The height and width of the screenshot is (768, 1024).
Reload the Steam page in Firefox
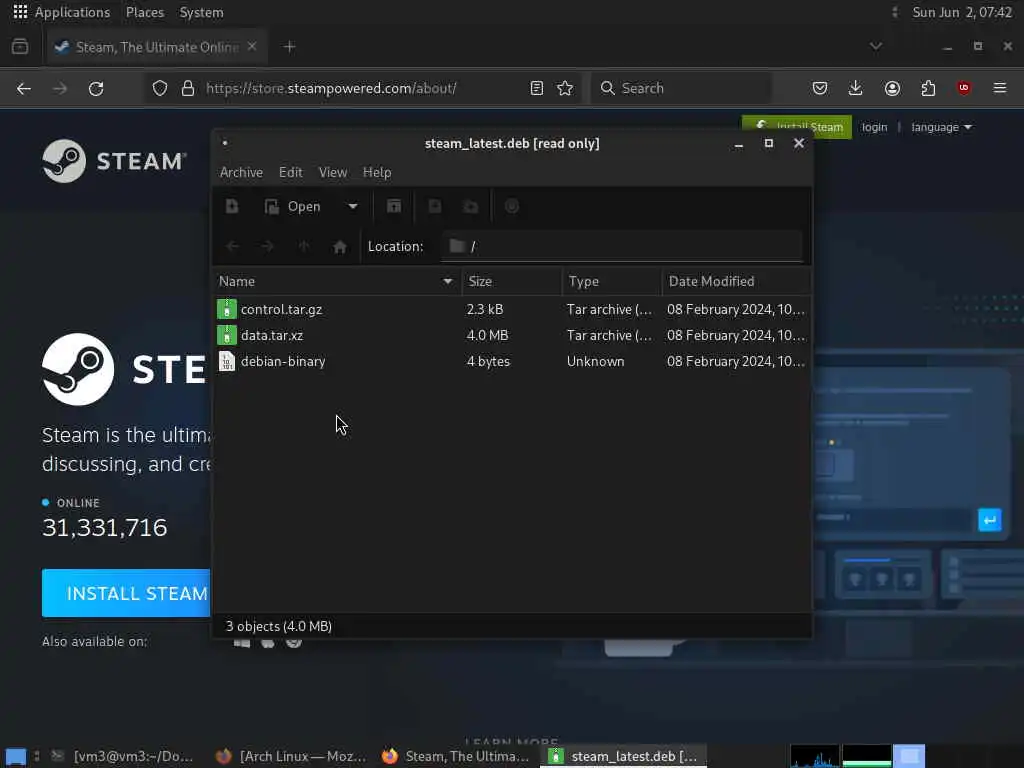tap(96, 88)
